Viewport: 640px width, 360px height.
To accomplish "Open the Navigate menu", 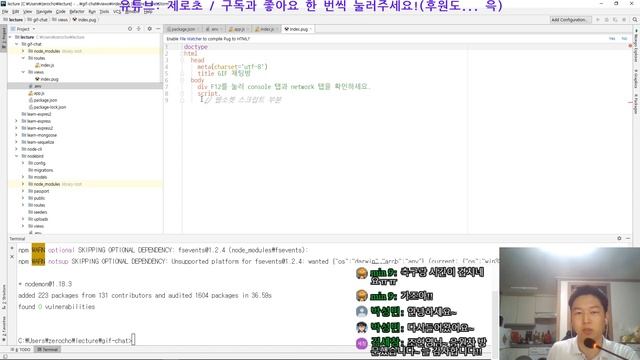I will pos(44,12).
